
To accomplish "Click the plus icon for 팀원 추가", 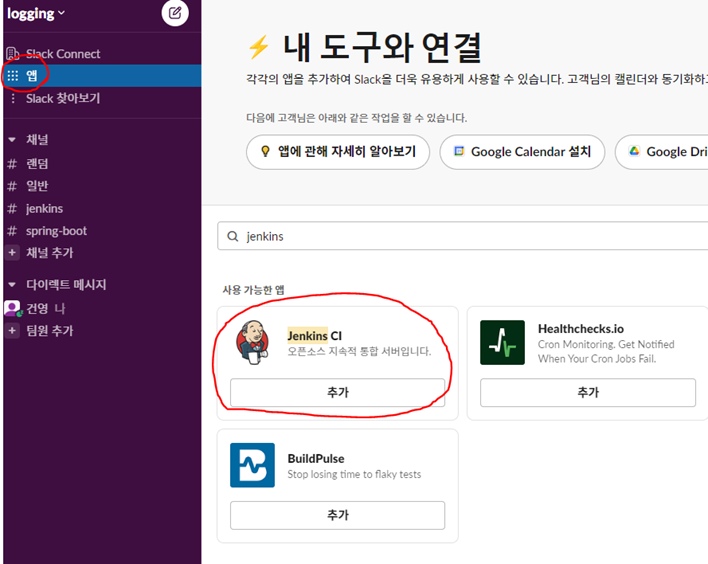I will tap(12, 331).
